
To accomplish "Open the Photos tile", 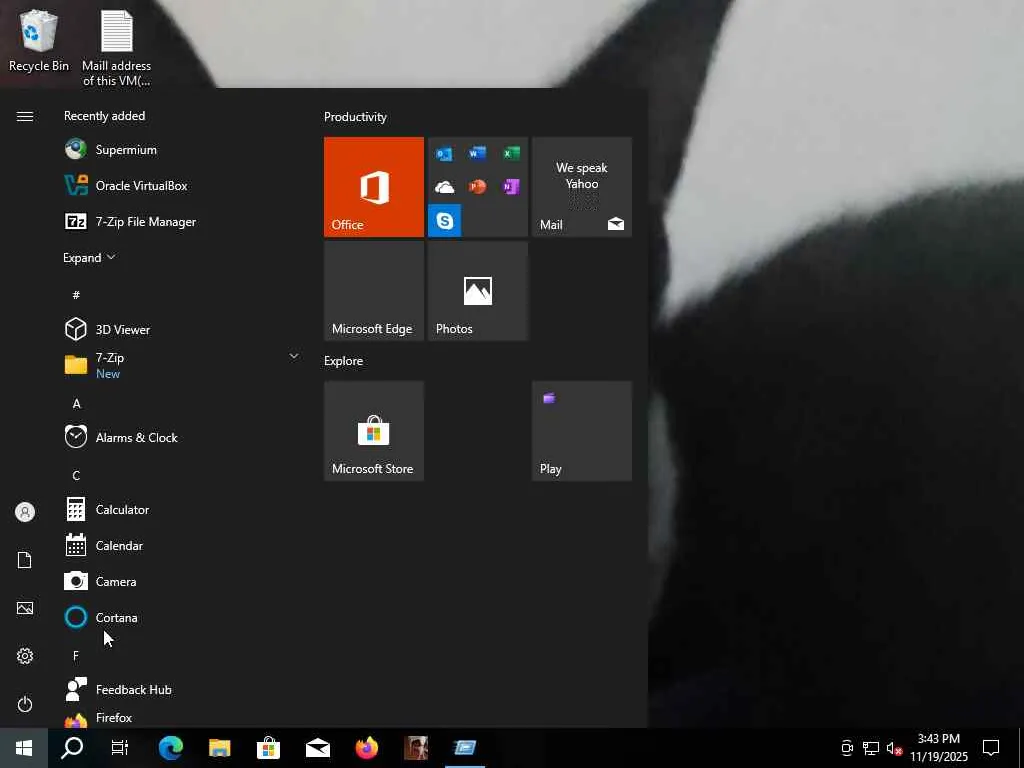I will (477, 291).
